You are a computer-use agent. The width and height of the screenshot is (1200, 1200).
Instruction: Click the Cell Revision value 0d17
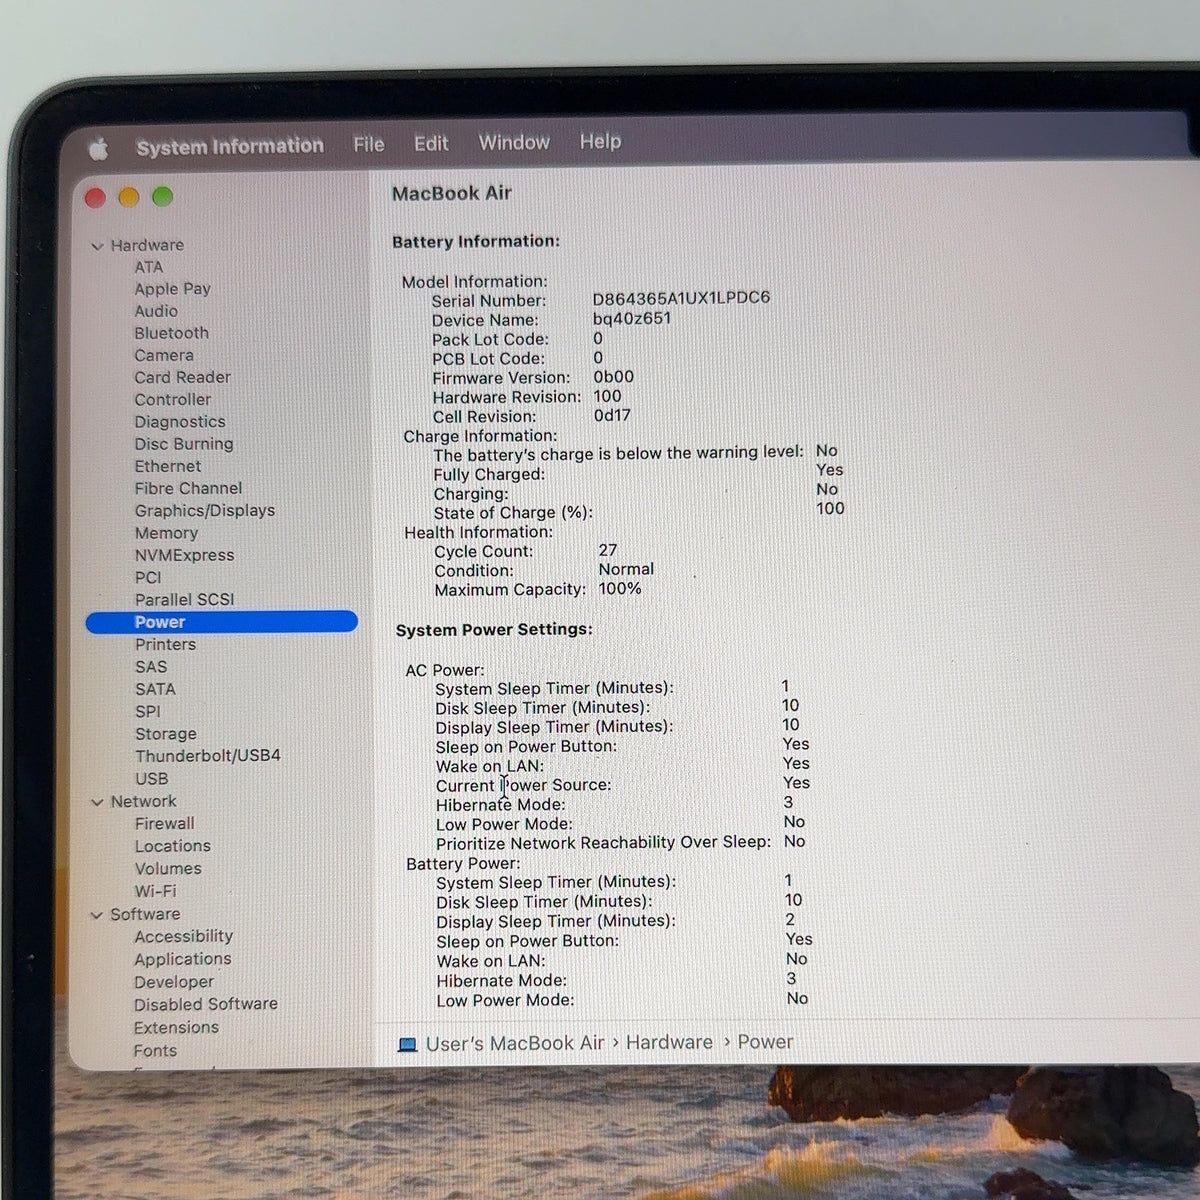pyautogui.click(x=612, y=415)
